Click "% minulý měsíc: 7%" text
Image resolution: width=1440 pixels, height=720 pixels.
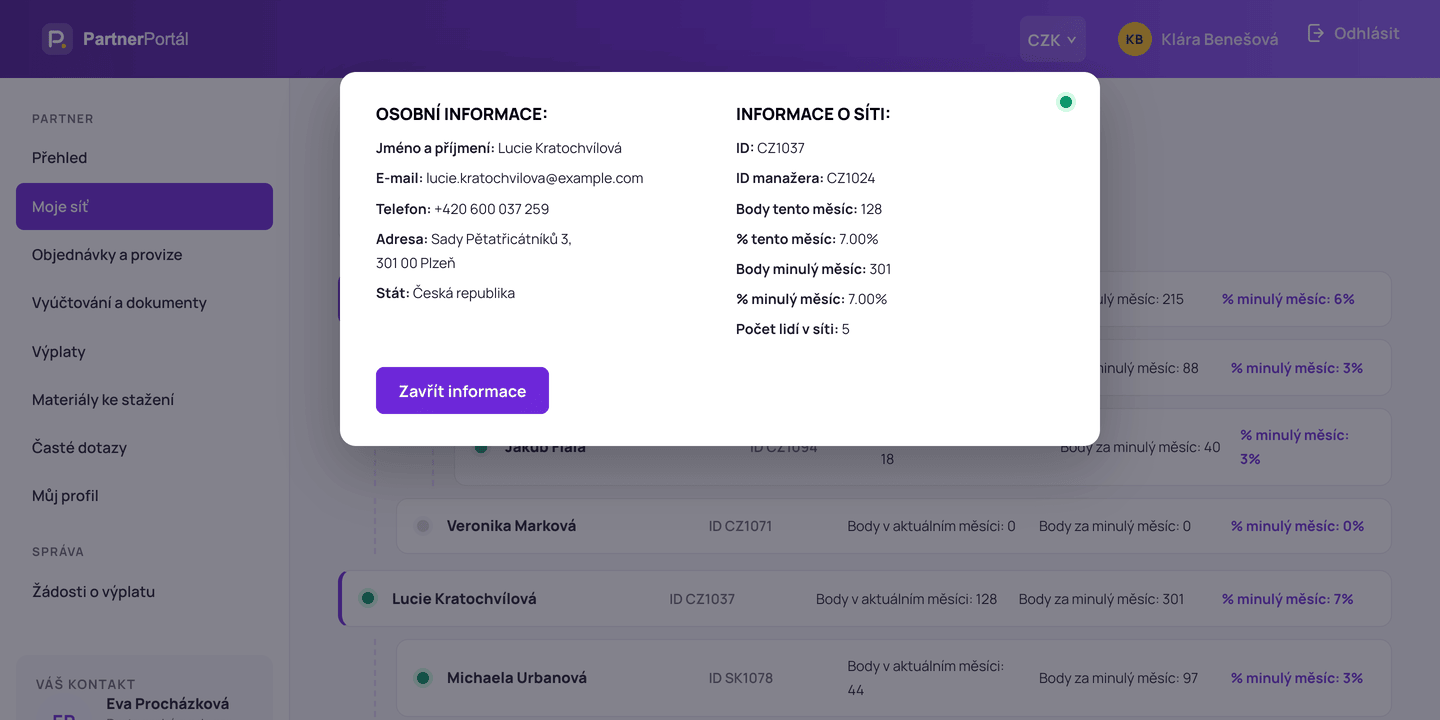(x=1287, y=599)
